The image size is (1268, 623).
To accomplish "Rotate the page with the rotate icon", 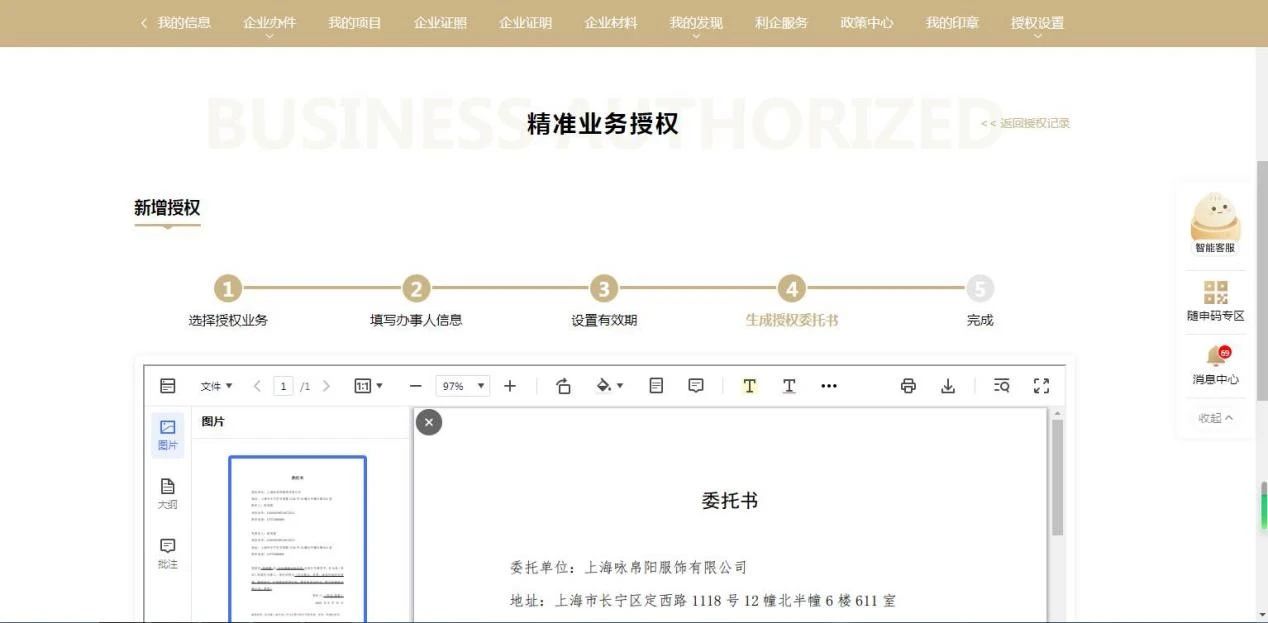I will coord(563,386).
